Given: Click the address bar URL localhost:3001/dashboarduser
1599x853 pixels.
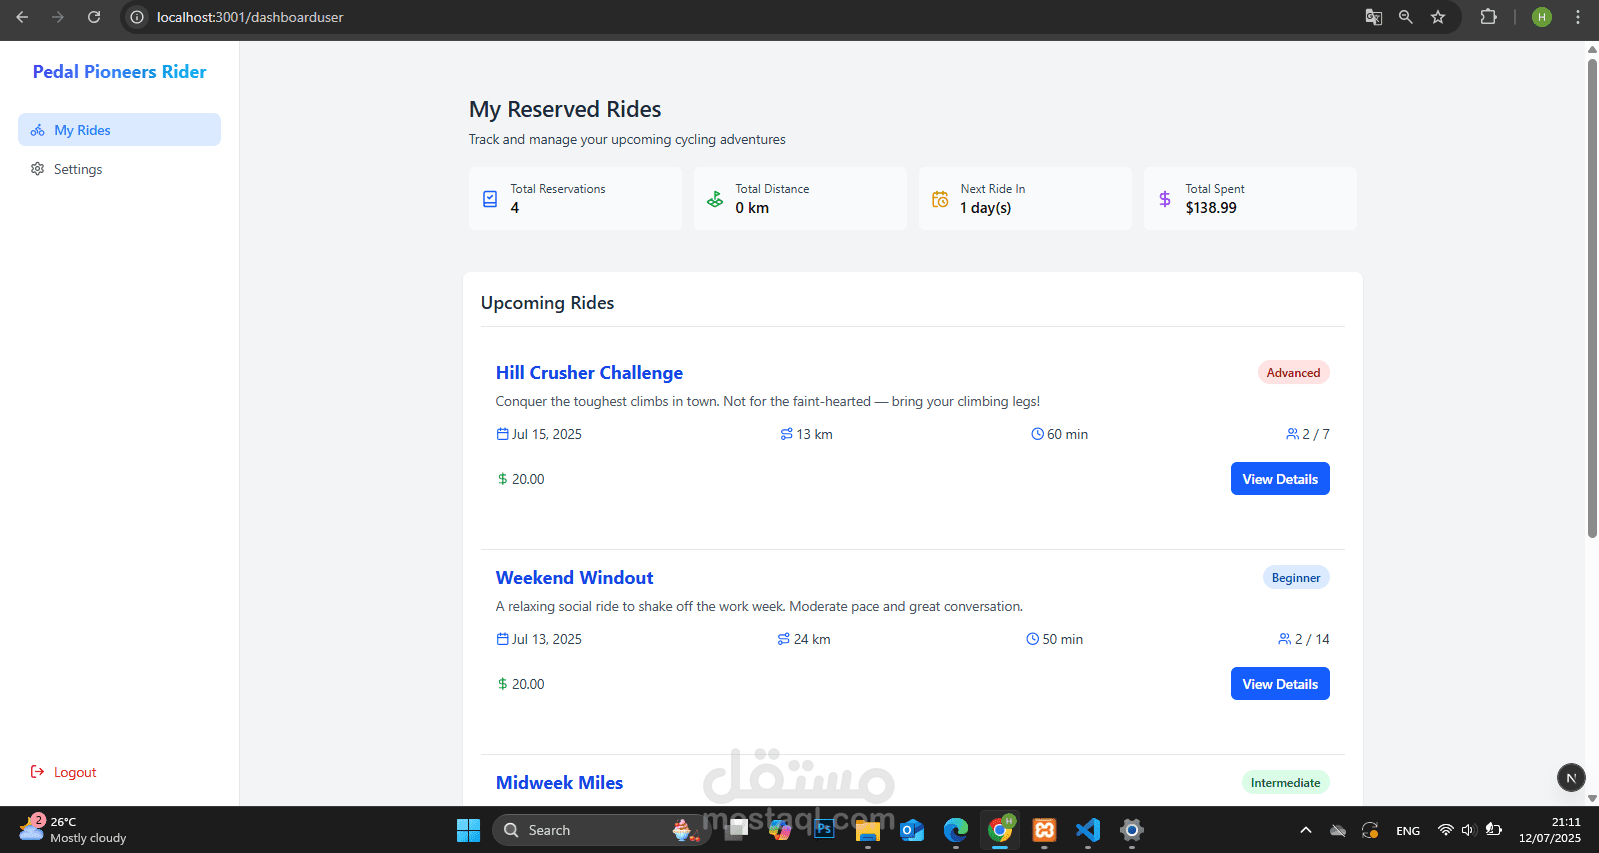Looking at the screenshot, I should tap(250, 17).
